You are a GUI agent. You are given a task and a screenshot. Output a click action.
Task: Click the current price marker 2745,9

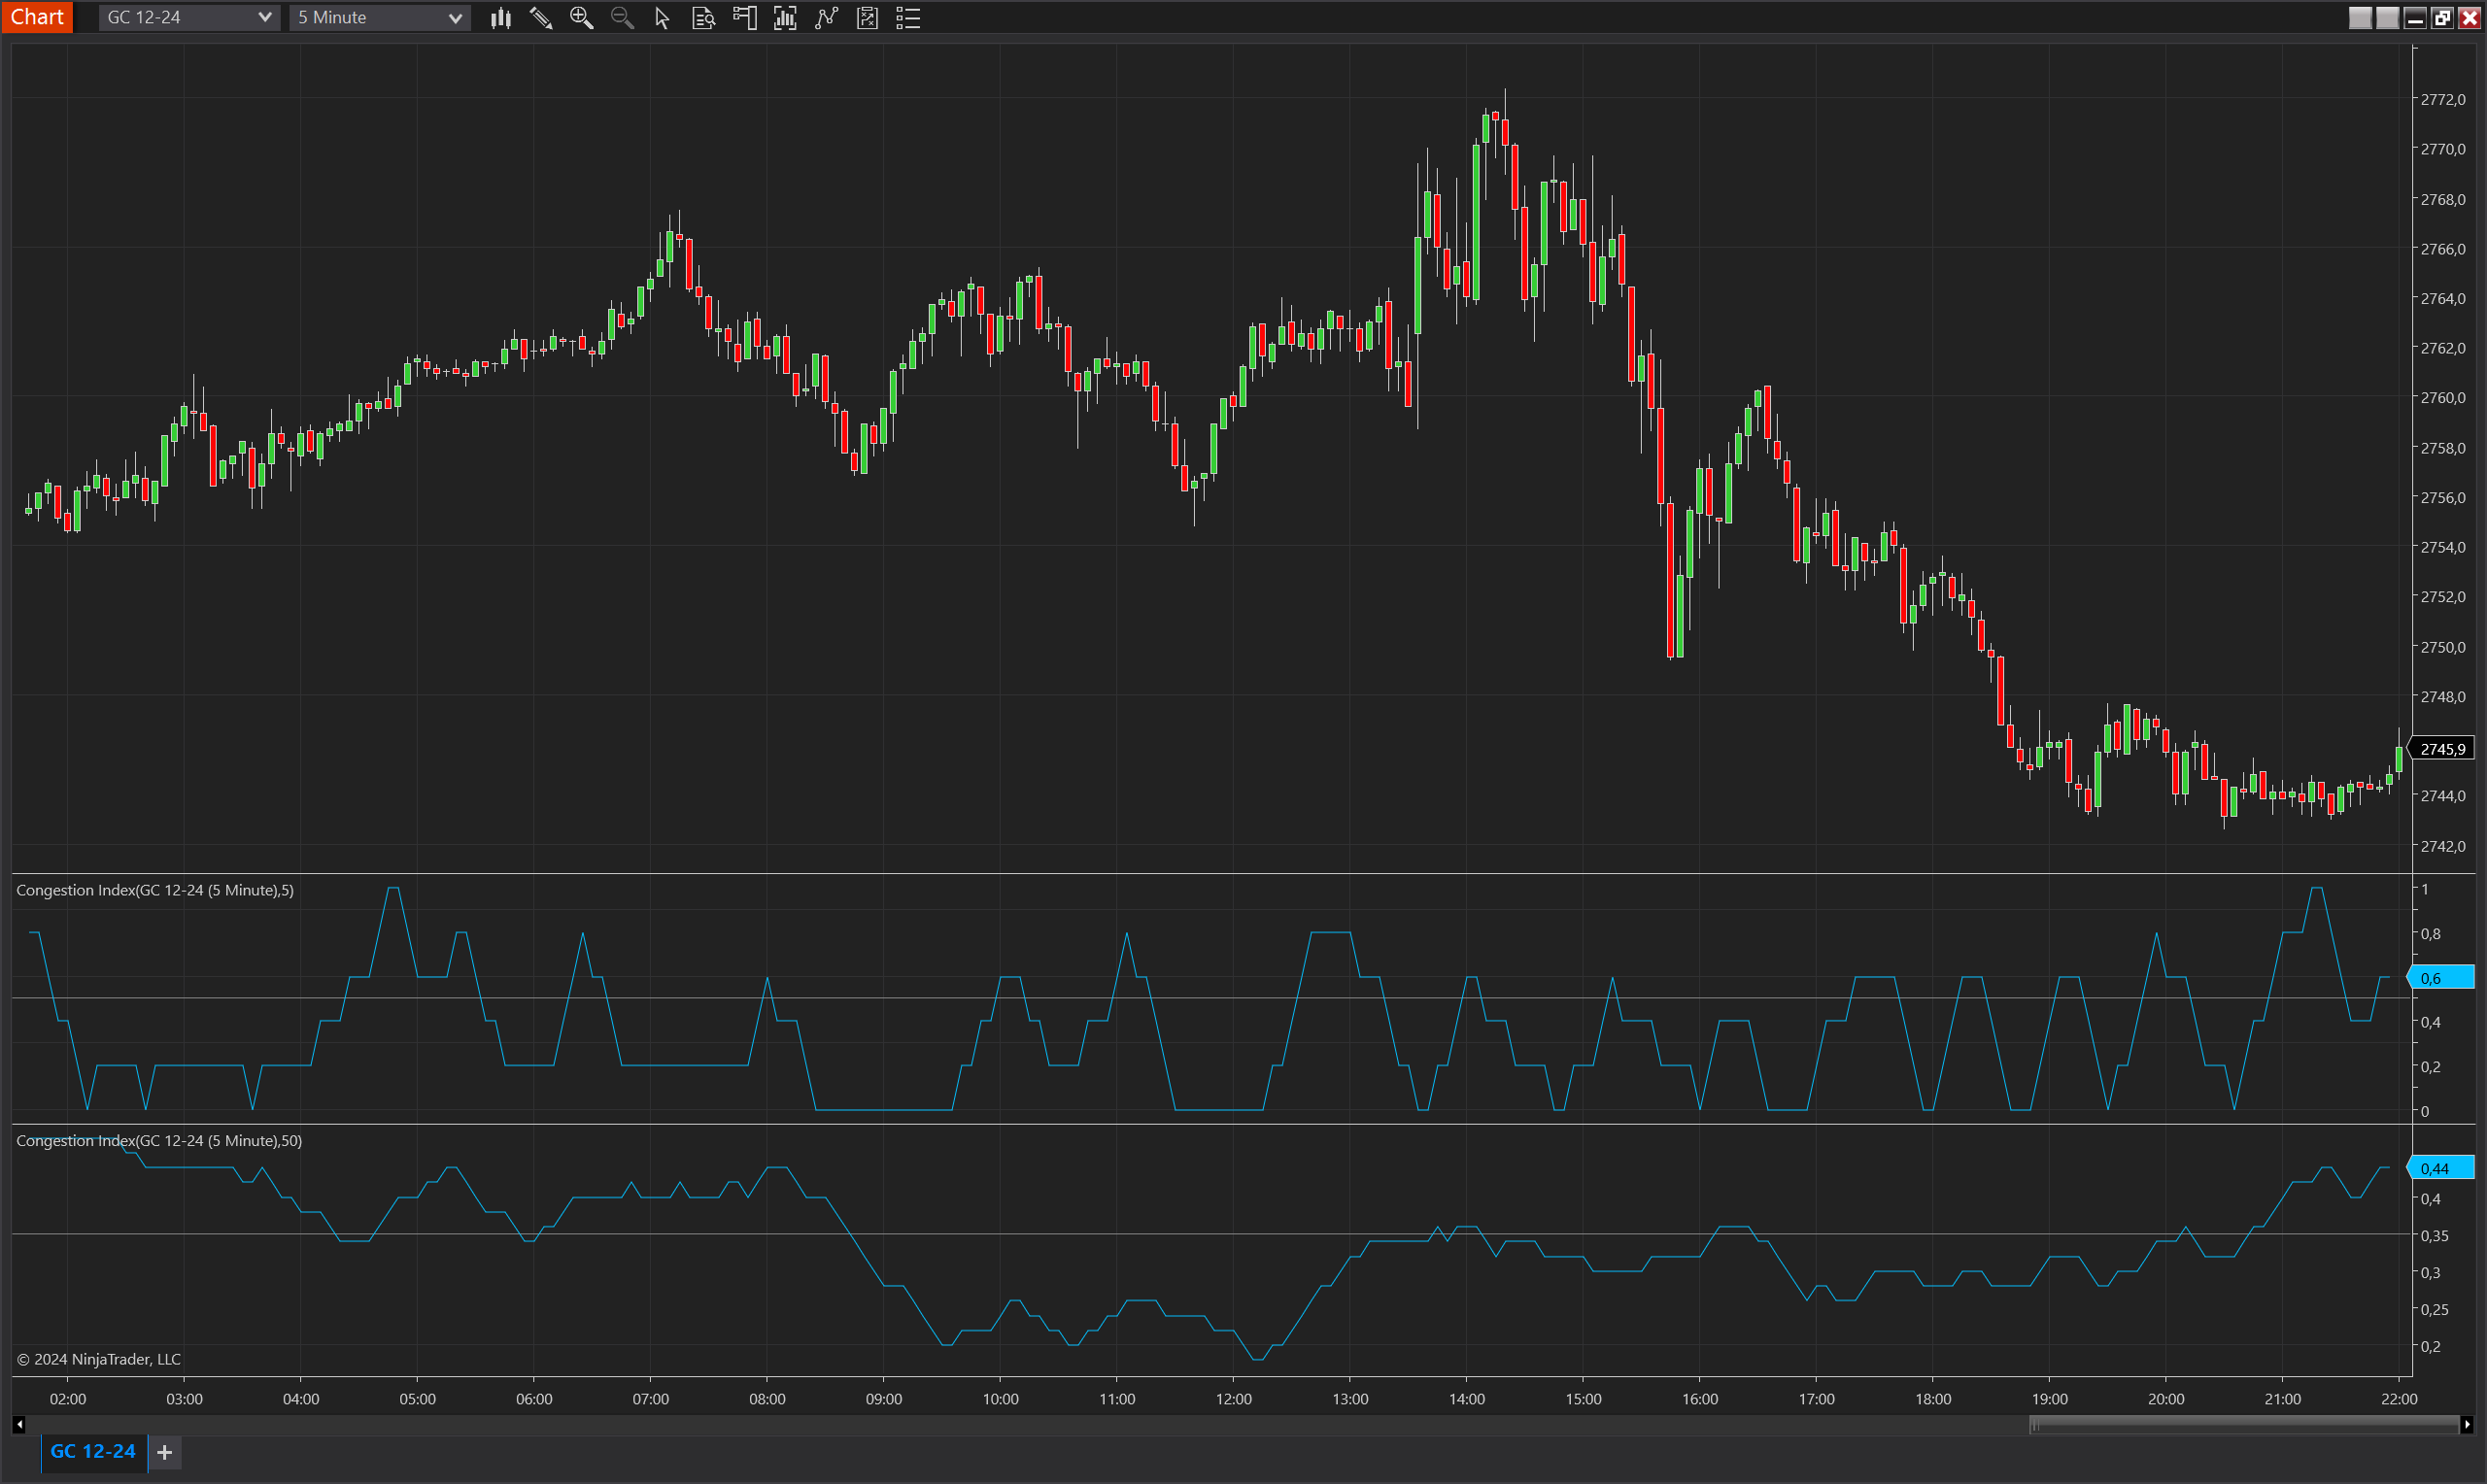(2442, 749)
